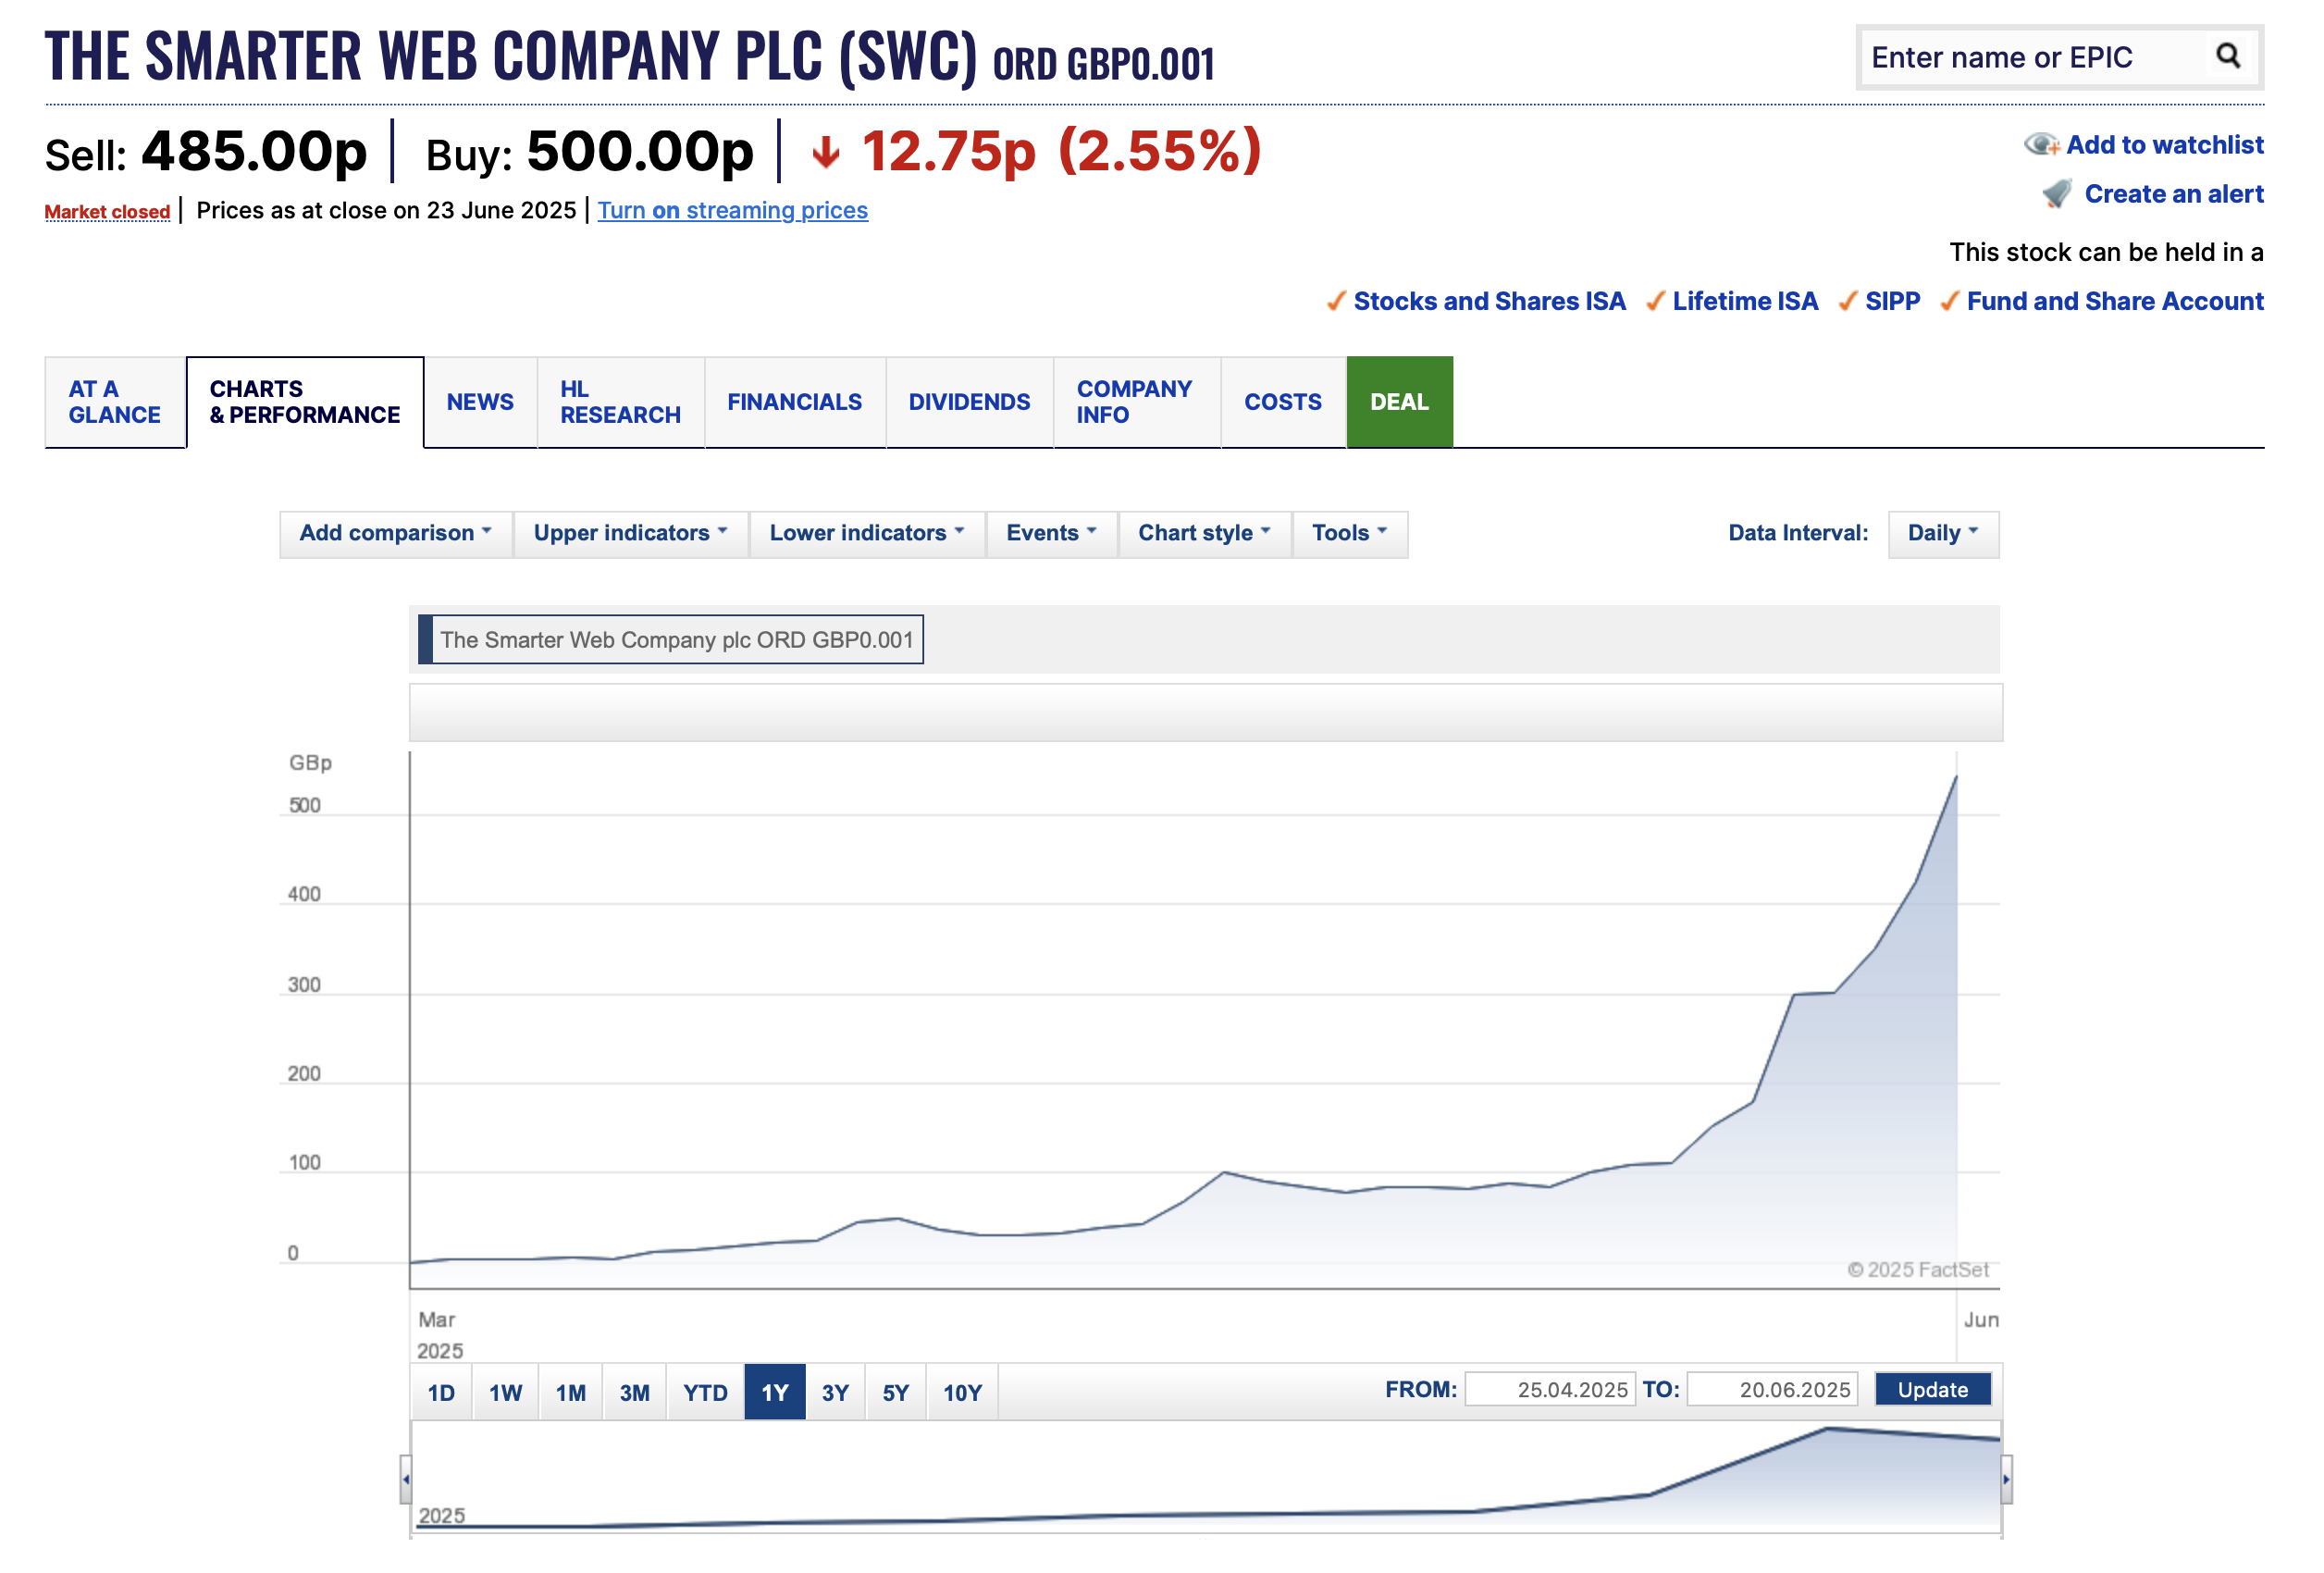Select the YTD time range

[705, 1392]
